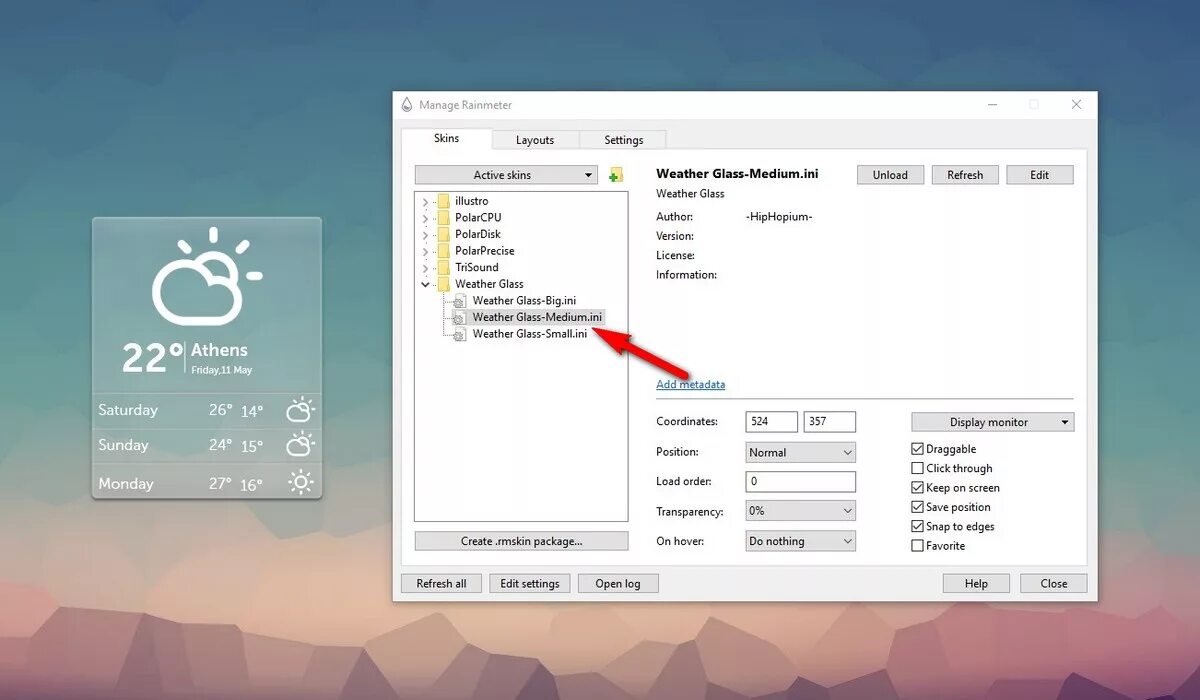Click the Help button
The image size is (1200, 700).
(x=976, y=584)
